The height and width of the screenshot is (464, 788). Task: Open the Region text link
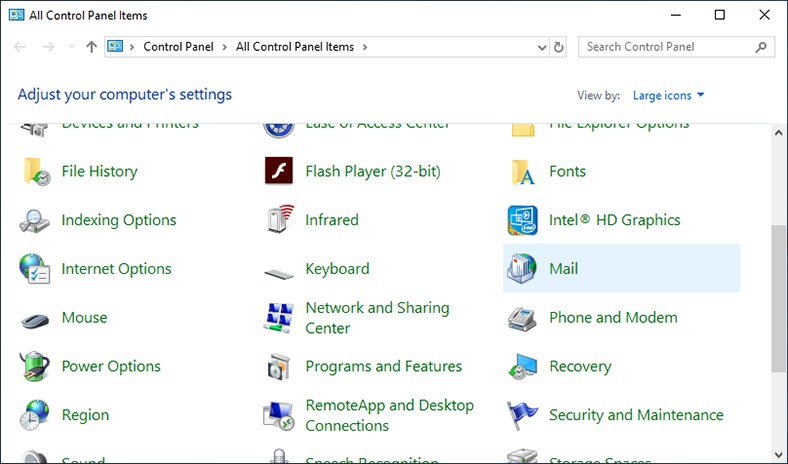tap(85, 415)
